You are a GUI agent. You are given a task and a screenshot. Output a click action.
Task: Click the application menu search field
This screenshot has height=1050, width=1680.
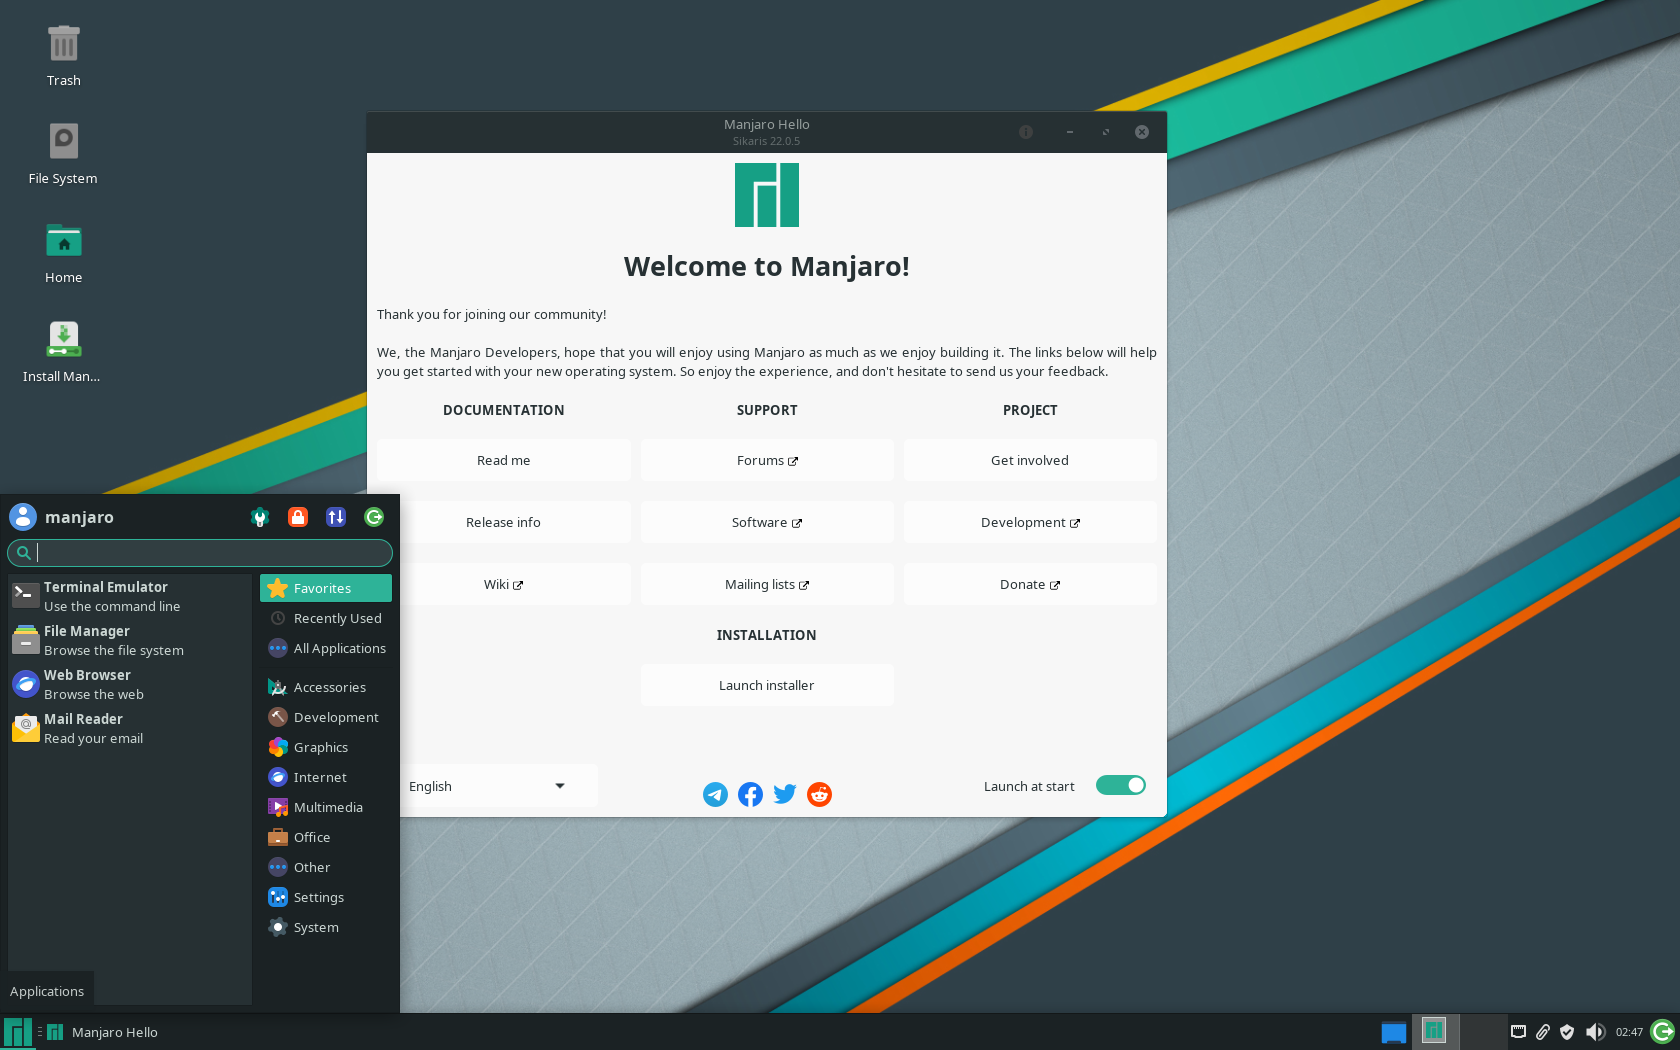click(x=200, y=552)
